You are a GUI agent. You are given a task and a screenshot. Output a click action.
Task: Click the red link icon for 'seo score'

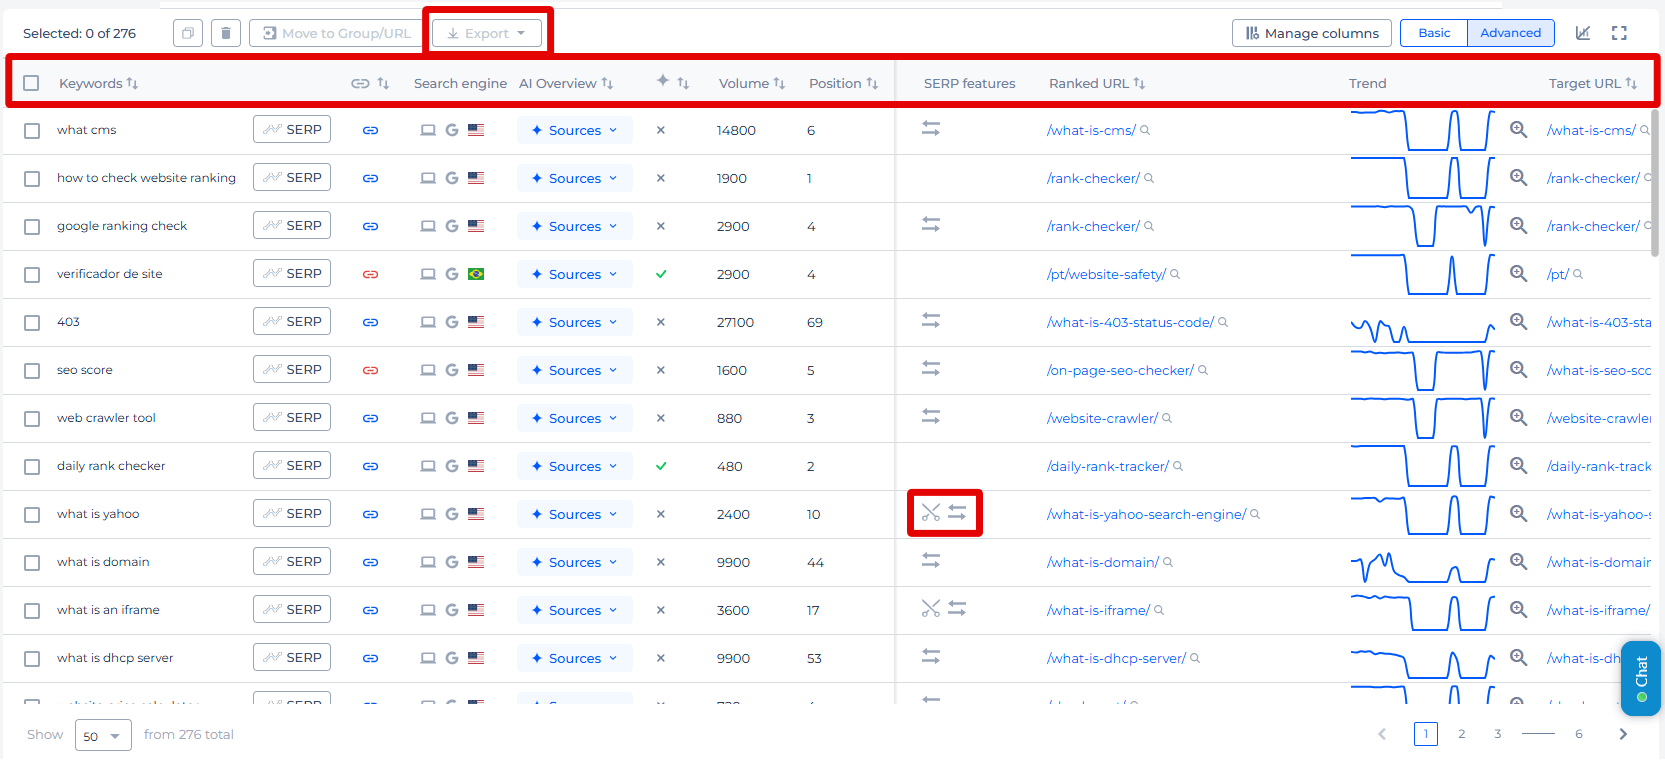[370, 370]
